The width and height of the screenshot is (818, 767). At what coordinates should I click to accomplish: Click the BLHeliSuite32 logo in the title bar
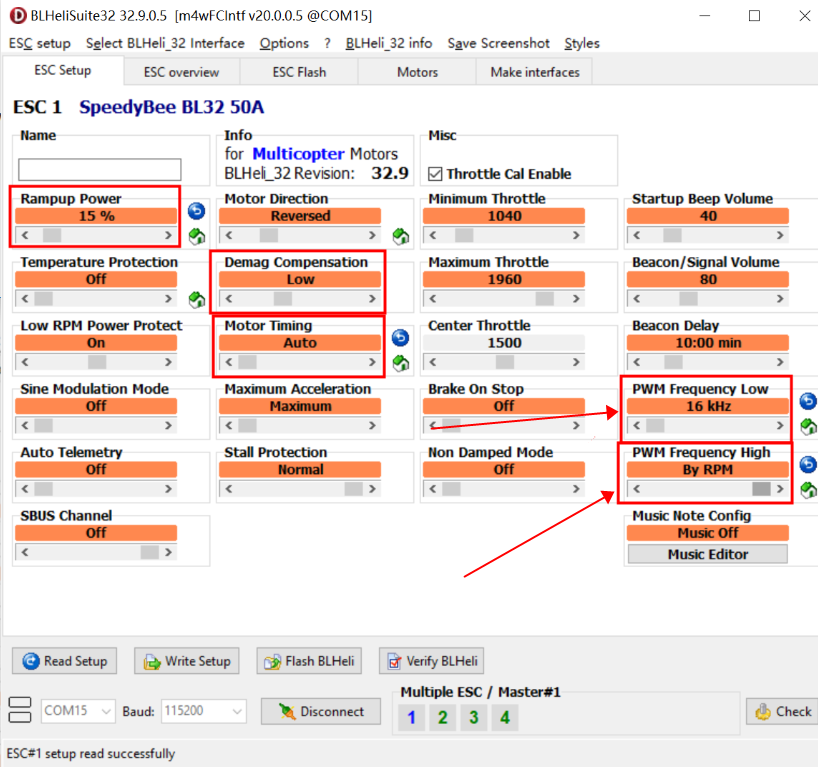coord(18,16)
